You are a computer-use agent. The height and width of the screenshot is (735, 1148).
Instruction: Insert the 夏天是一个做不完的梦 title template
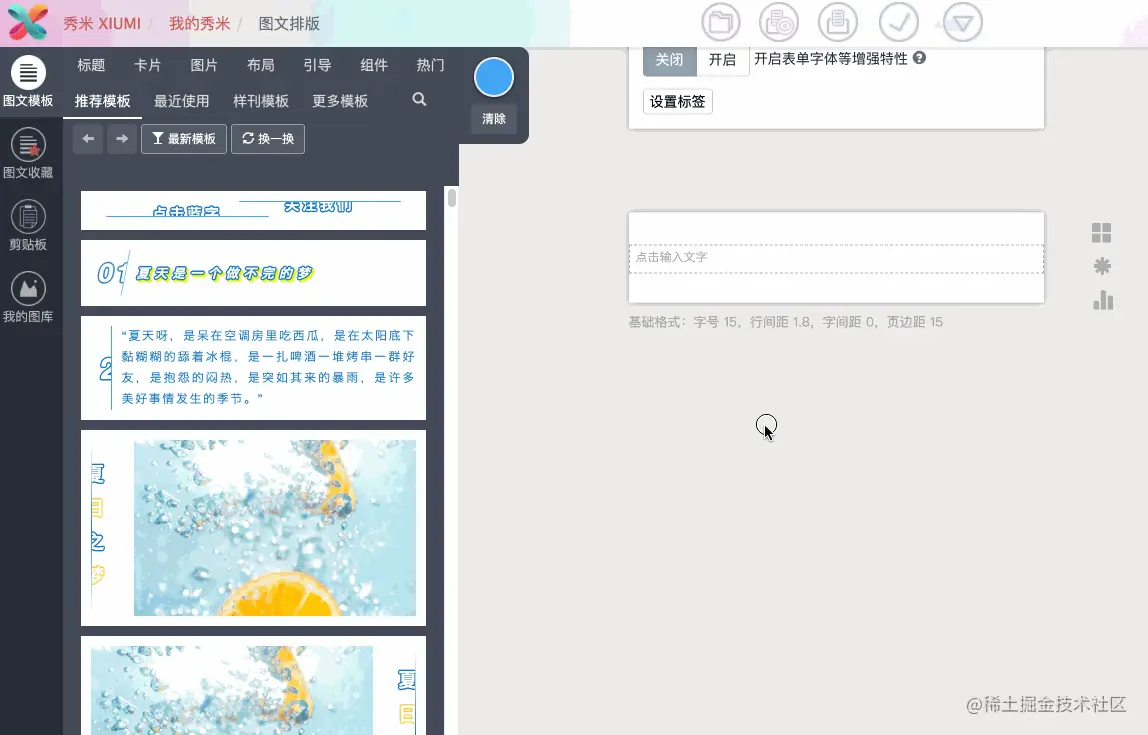click(253, 273)
